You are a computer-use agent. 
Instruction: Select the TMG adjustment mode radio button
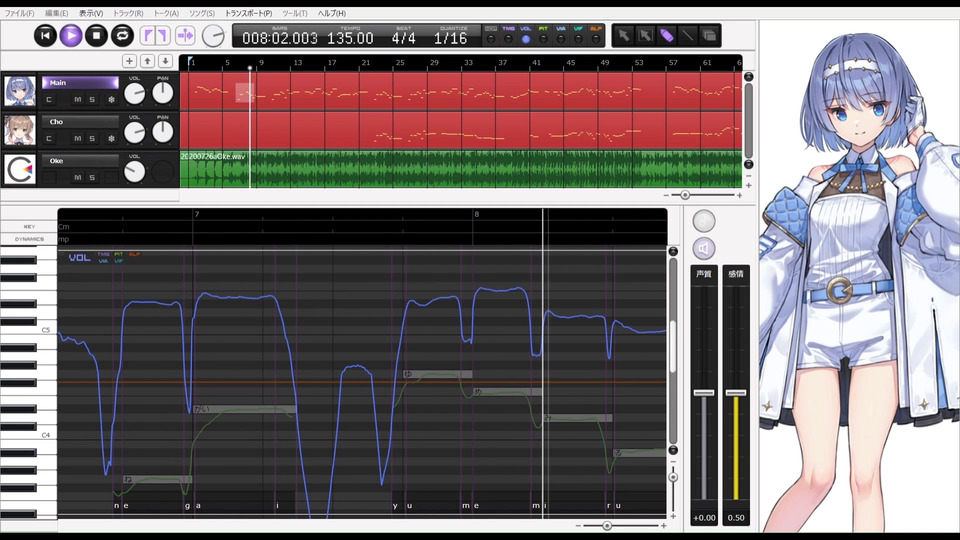click(508, 39)
